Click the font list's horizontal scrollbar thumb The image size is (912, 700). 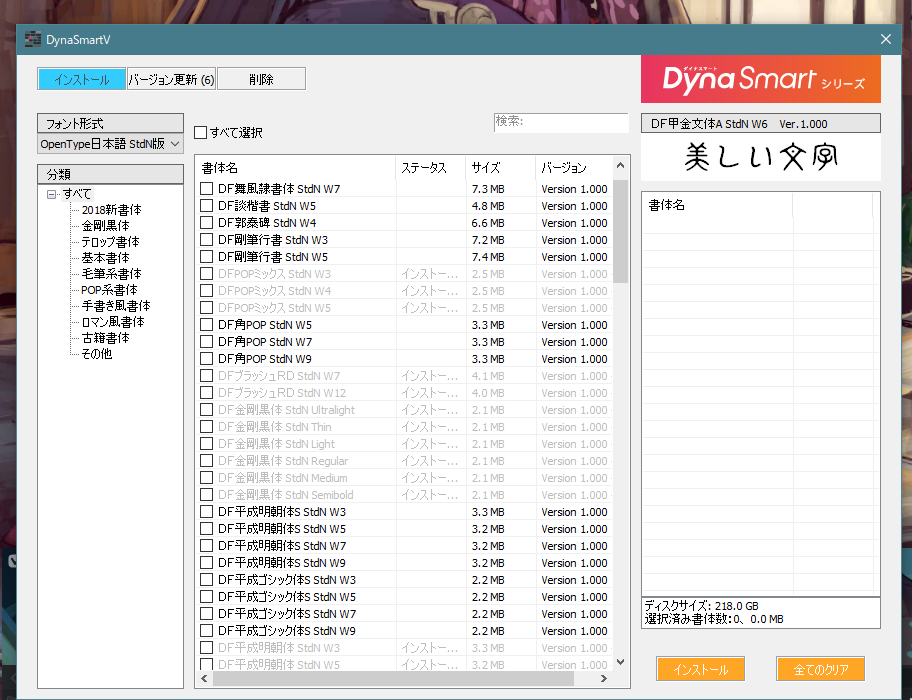point(394,678)
